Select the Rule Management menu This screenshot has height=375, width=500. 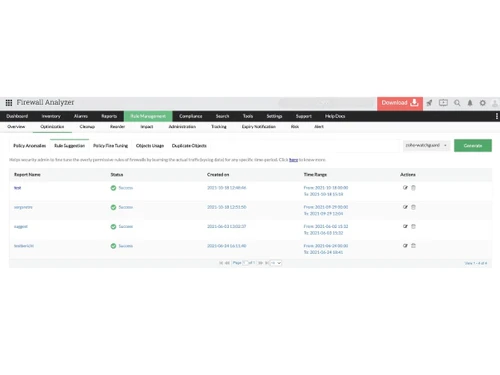[x=148, y=116]
